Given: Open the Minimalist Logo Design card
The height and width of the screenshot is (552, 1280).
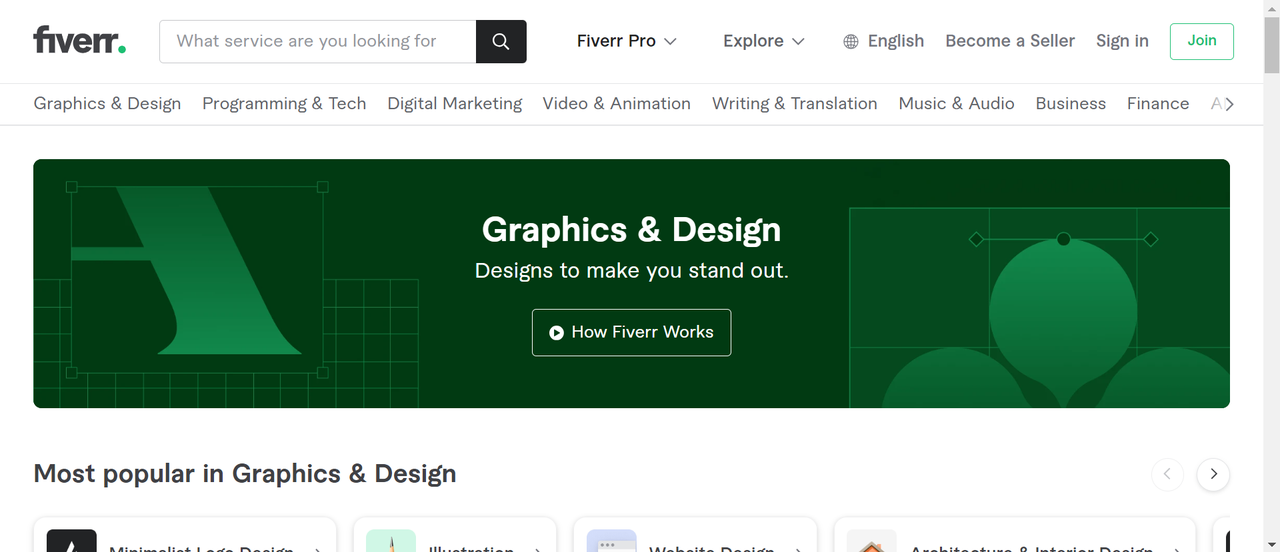Looking at the screenshot, I should click(185, 535).
